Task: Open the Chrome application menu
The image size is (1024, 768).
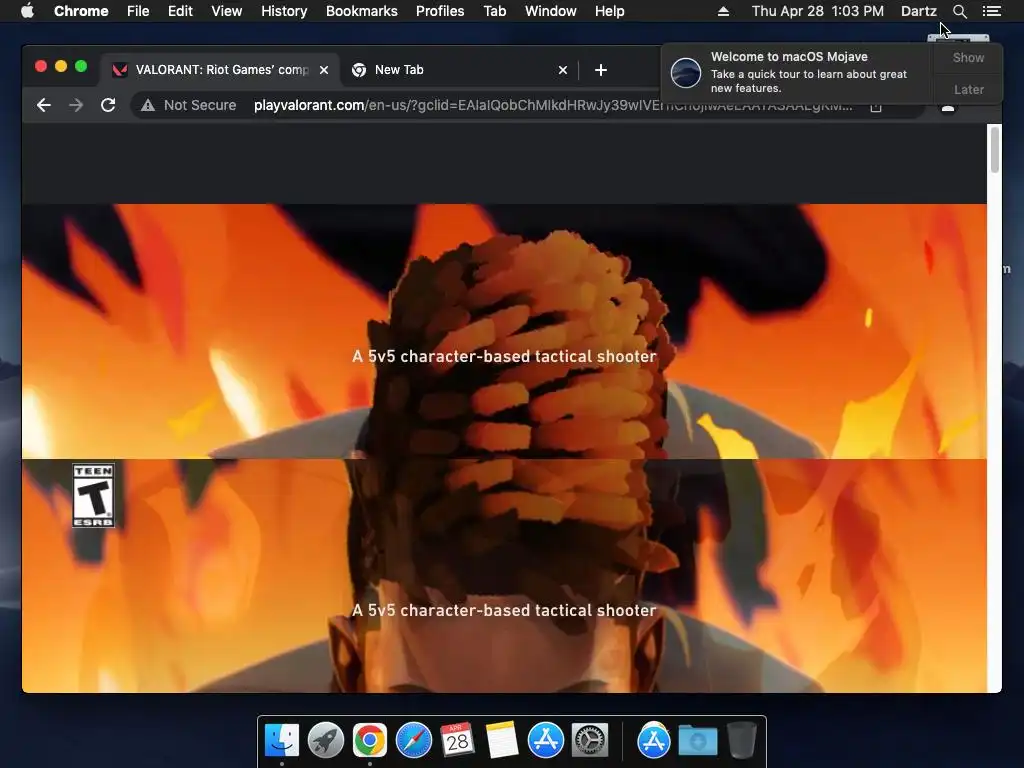Action: coord(81,11)
